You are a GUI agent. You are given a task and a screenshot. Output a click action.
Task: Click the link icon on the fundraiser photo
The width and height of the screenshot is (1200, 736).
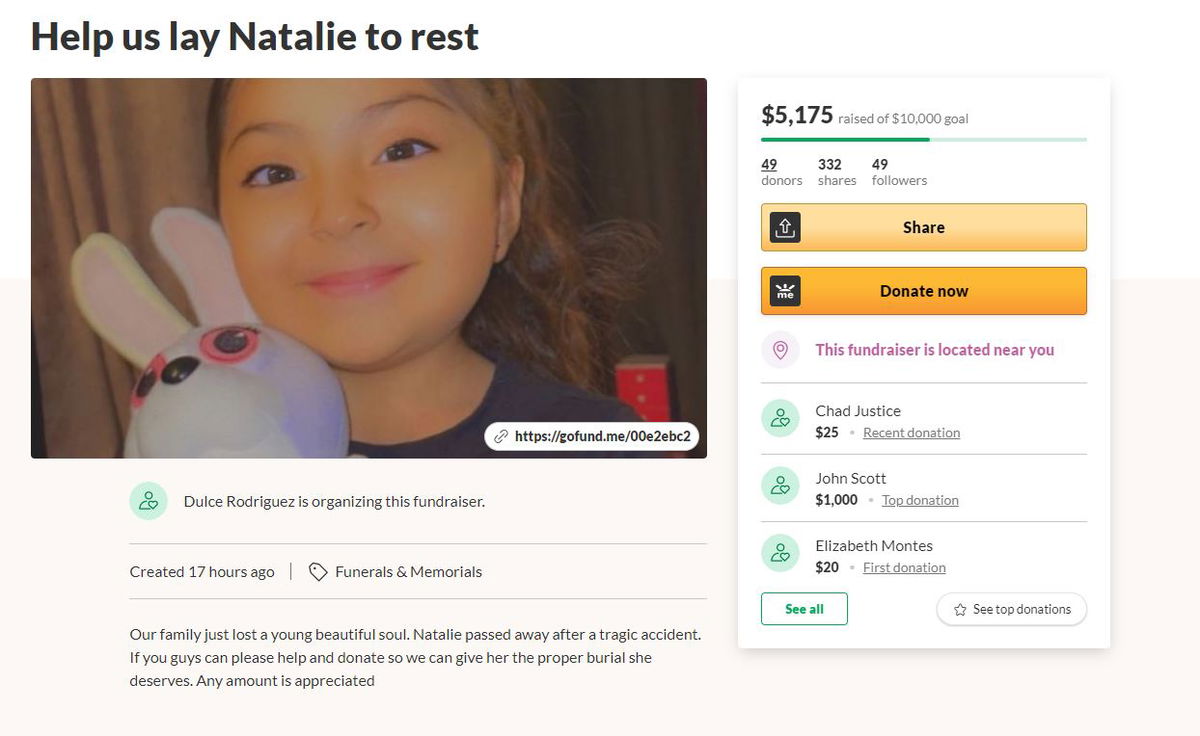(x=502, y=437)
